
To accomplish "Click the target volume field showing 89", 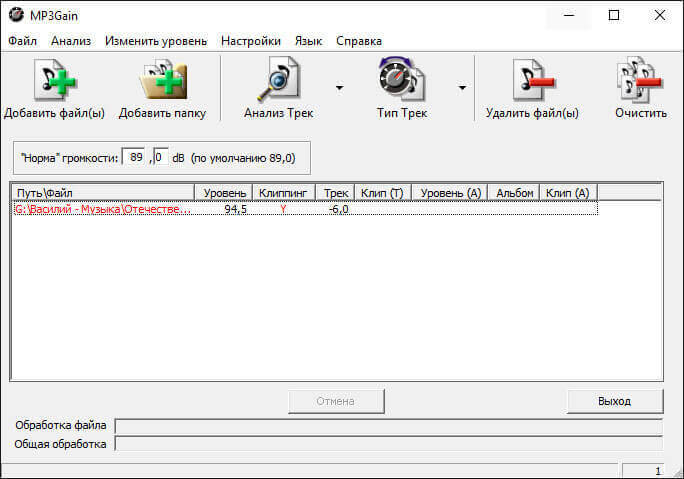I will [133, 157].
